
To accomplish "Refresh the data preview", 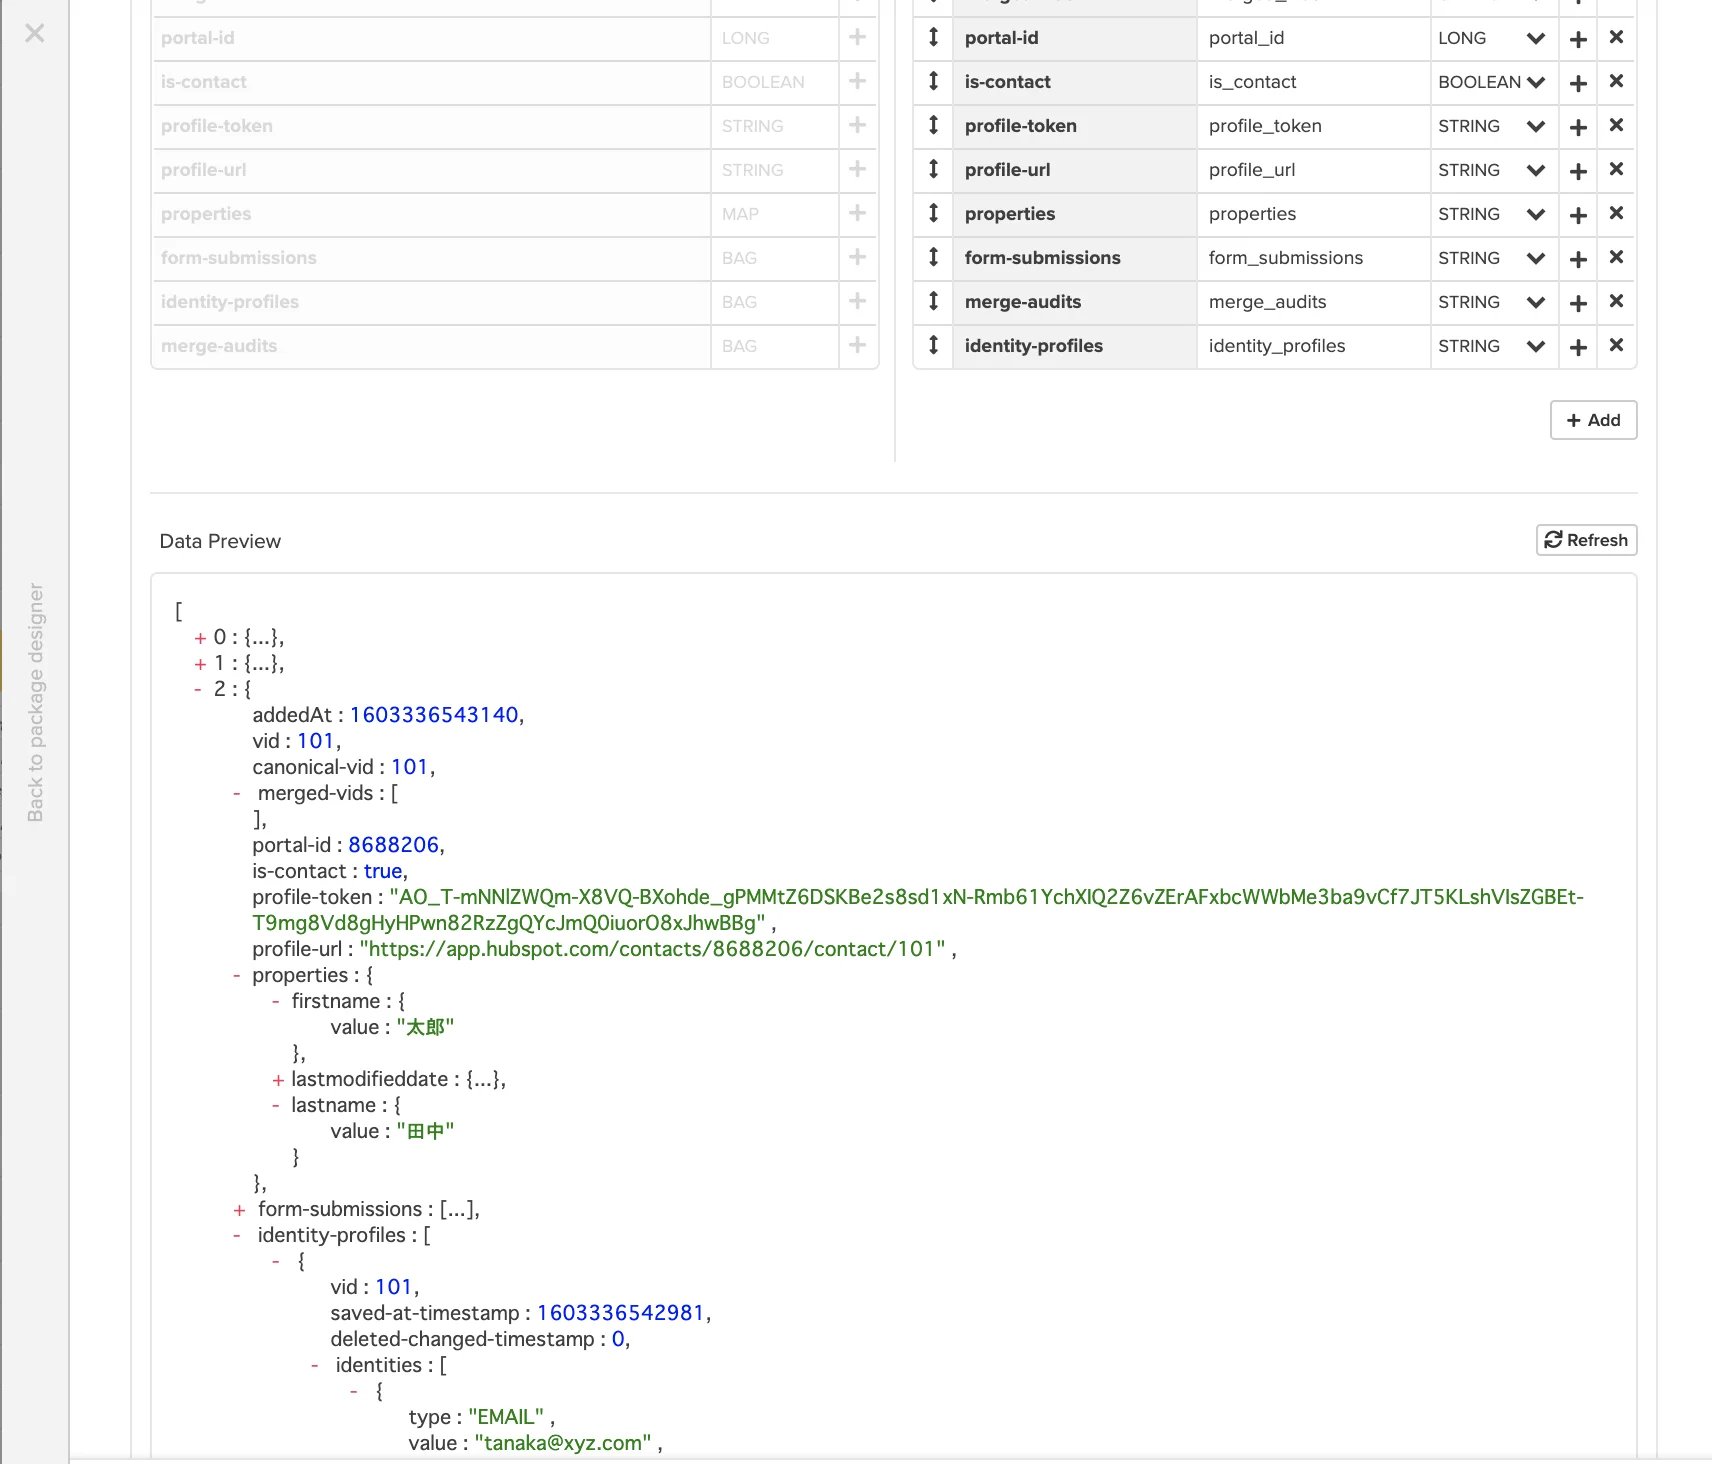I will click(1586, 540).
